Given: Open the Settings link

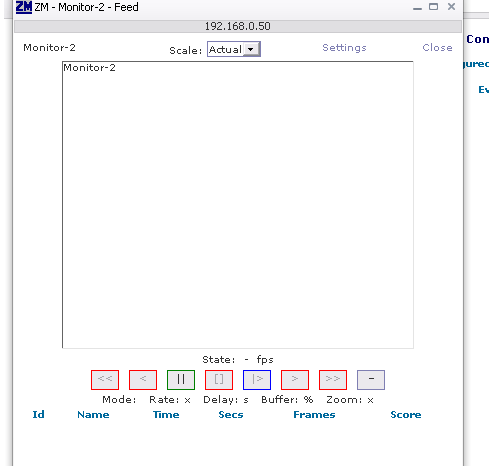Looking at the screenshot, I should (x=344, y=48).
